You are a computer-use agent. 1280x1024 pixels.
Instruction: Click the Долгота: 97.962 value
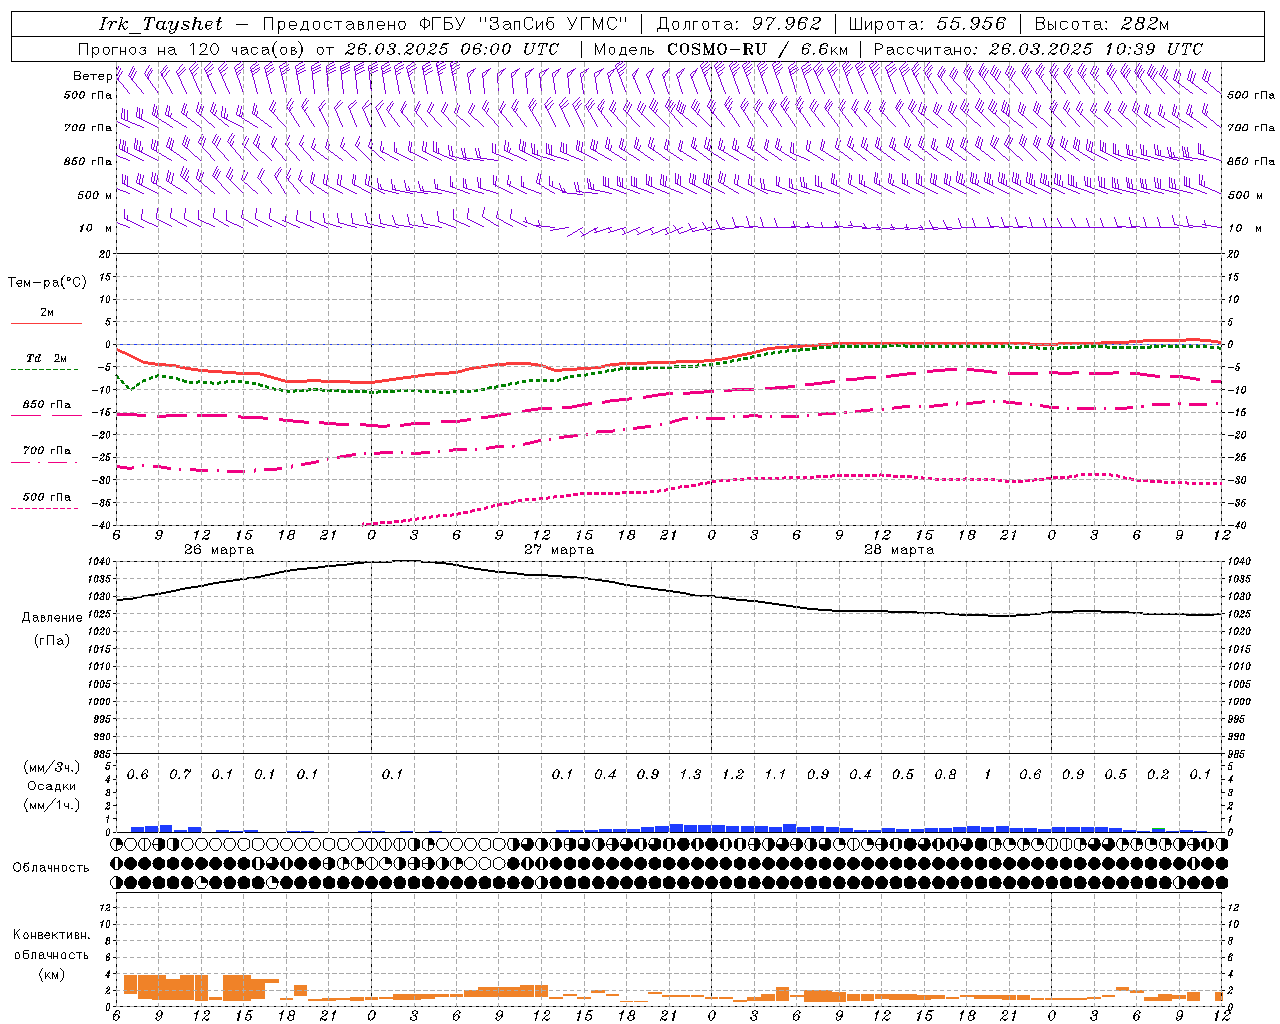pyautogui.click(x=739, y=24)
